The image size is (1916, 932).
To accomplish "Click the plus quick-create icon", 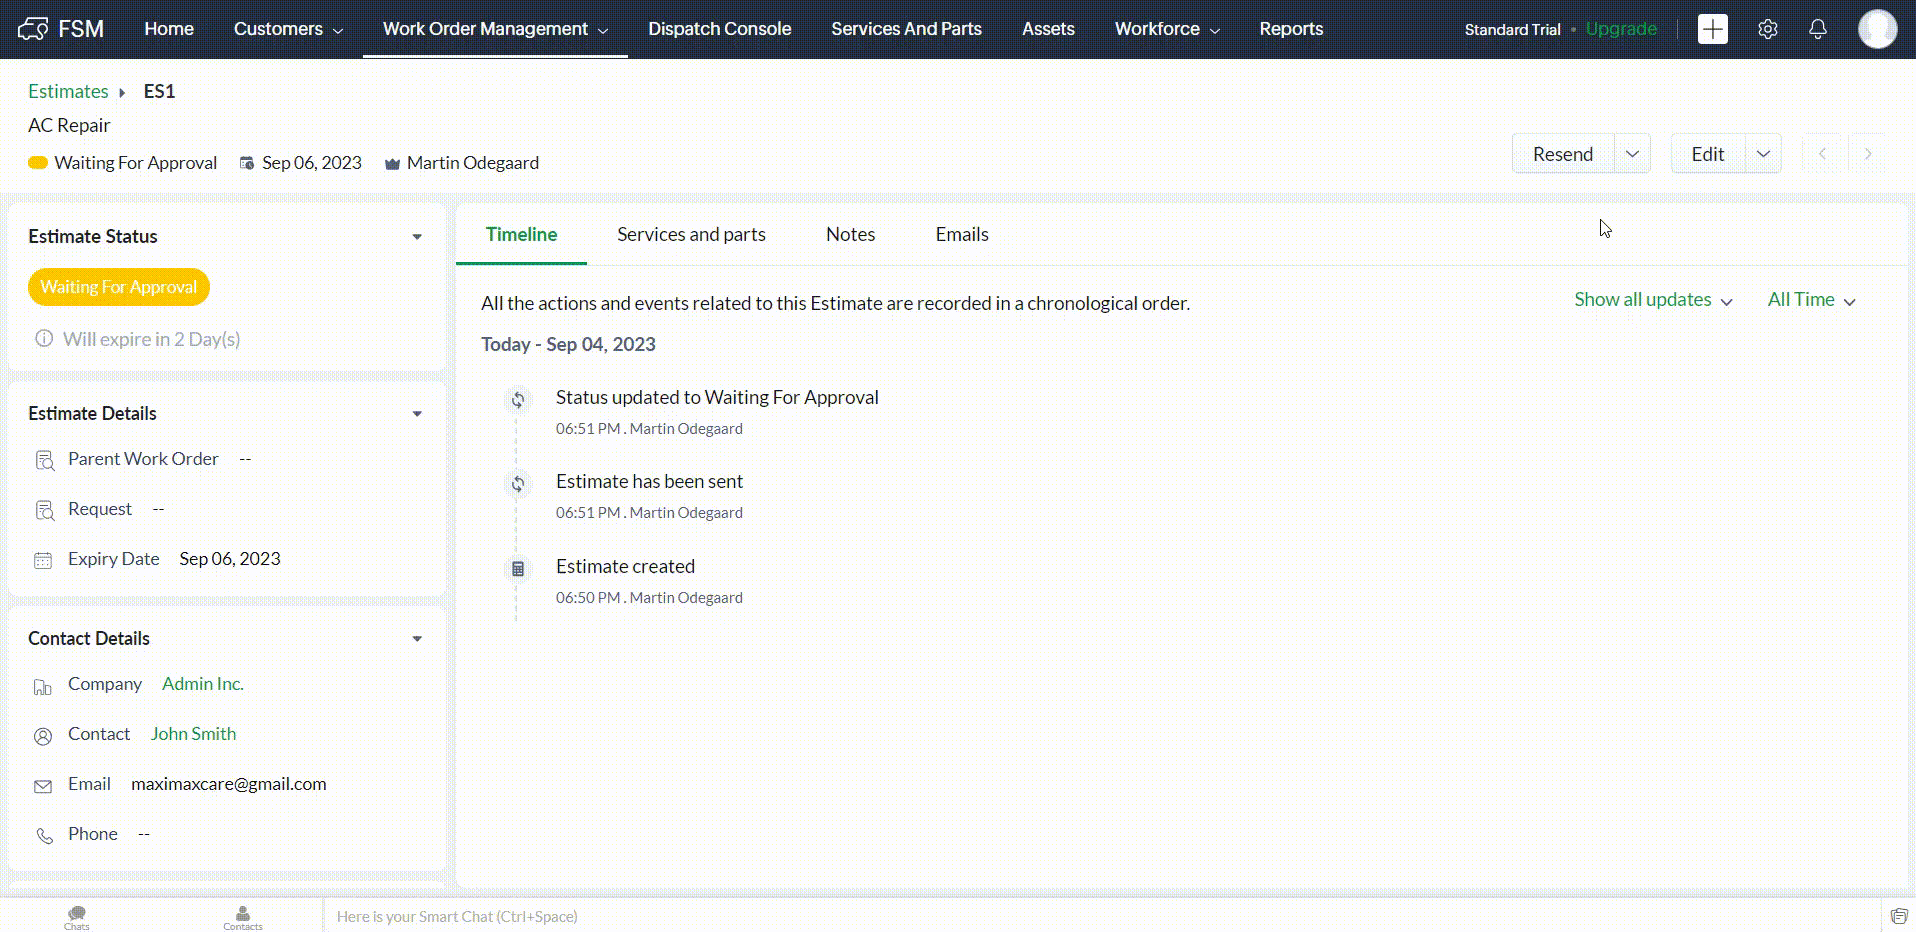I will coord(1712,29).
